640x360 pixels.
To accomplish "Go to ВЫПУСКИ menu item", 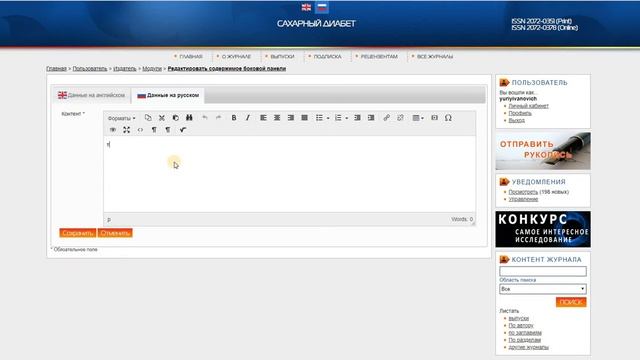I will click(282, 56).
